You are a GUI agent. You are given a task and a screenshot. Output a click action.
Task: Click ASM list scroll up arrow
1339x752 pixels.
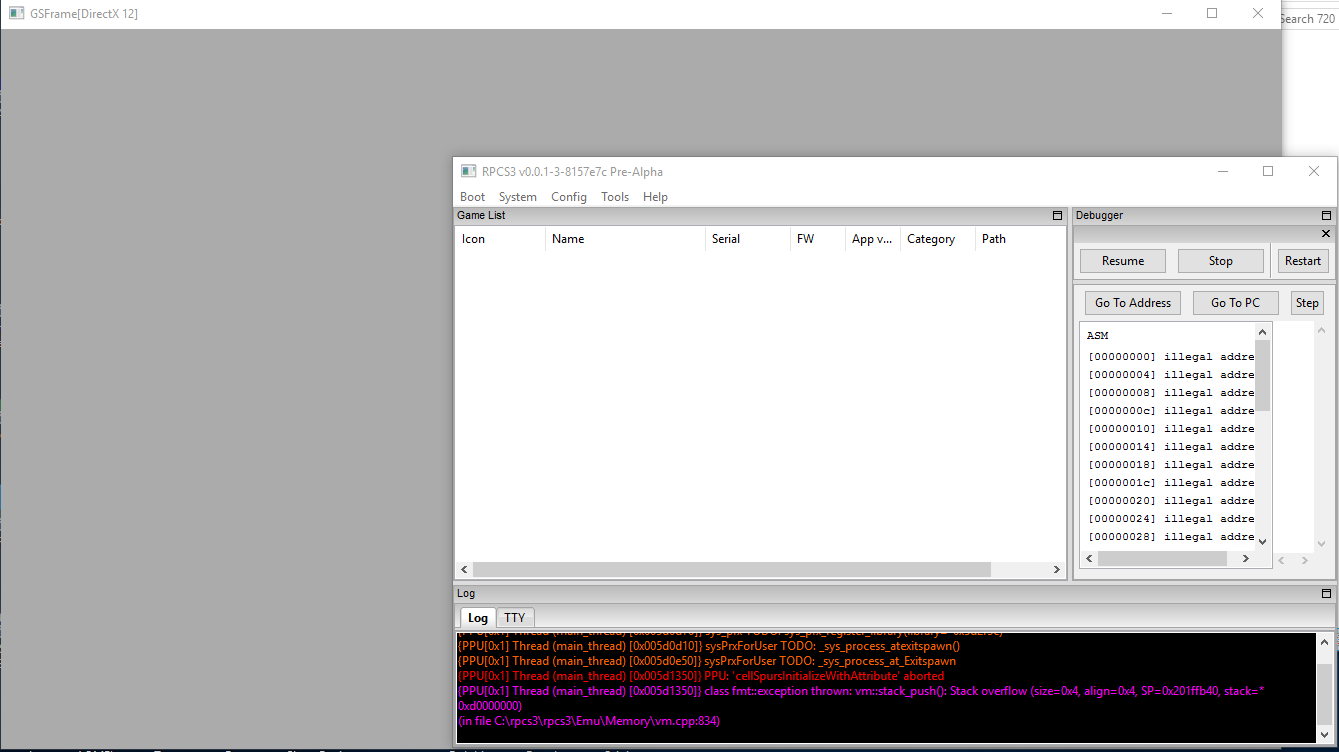click(1263, 332)
